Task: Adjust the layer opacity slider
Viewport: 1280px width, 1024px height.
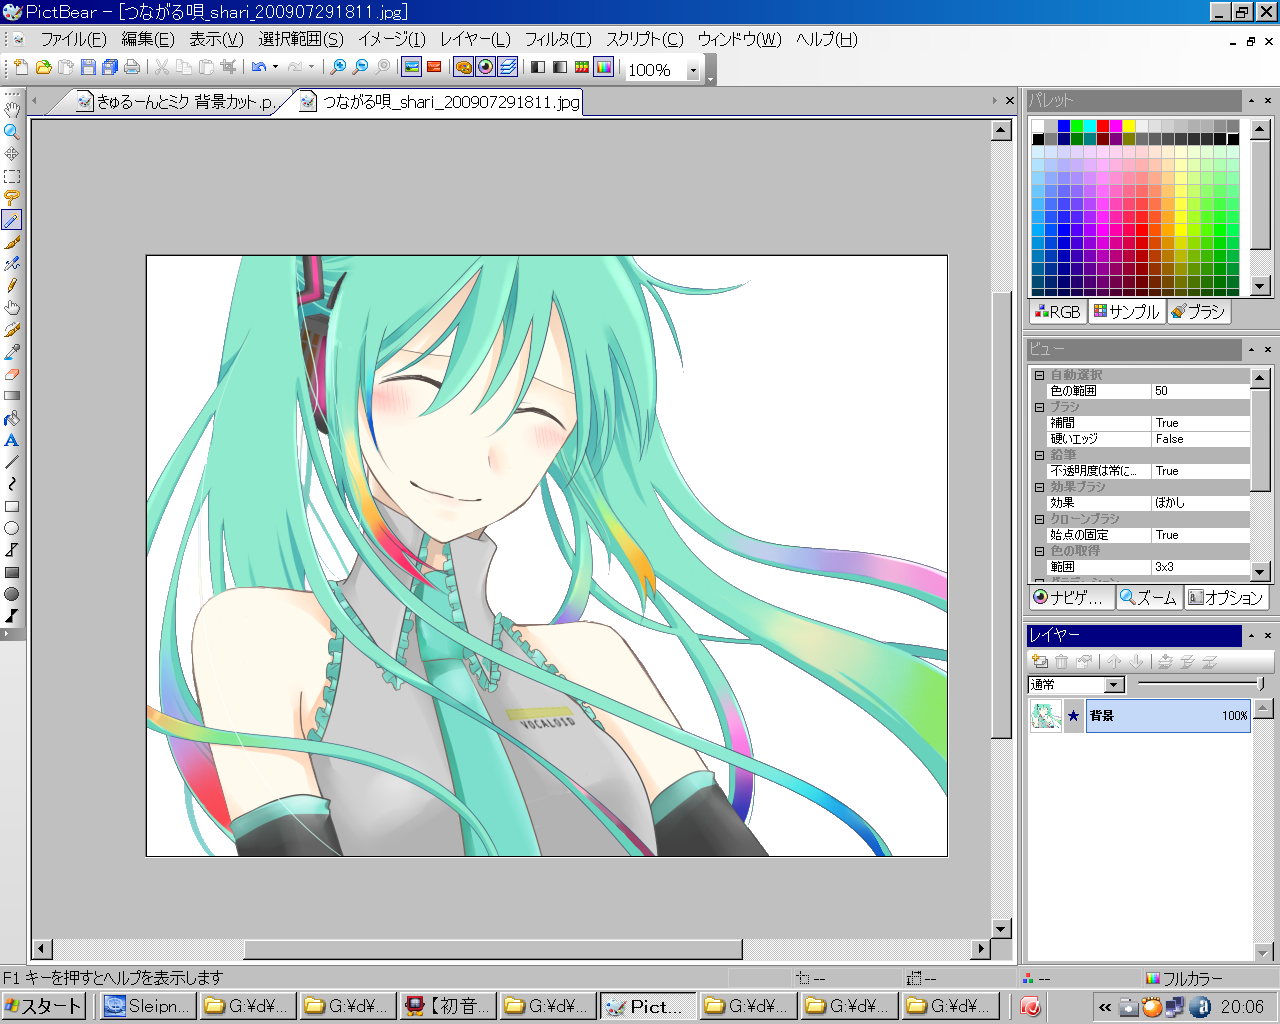Action: coord(1260,684)
